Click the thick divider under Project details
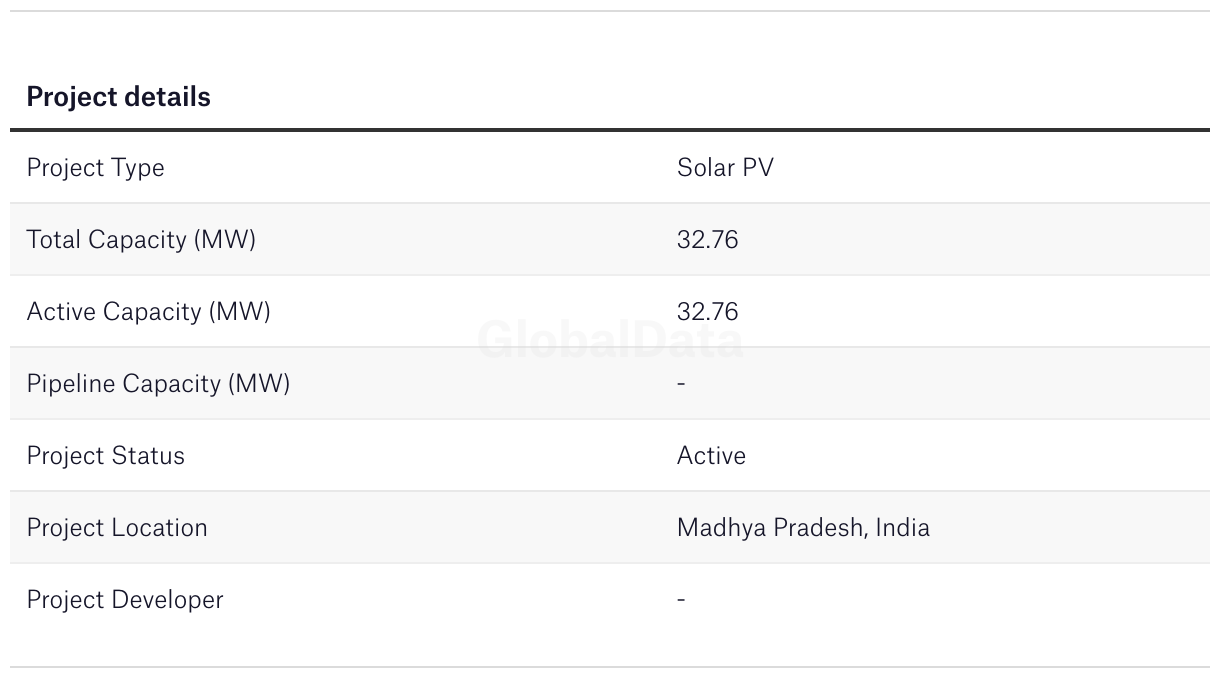The width and height of the screenshot is (1220, 678). point(610,130)
